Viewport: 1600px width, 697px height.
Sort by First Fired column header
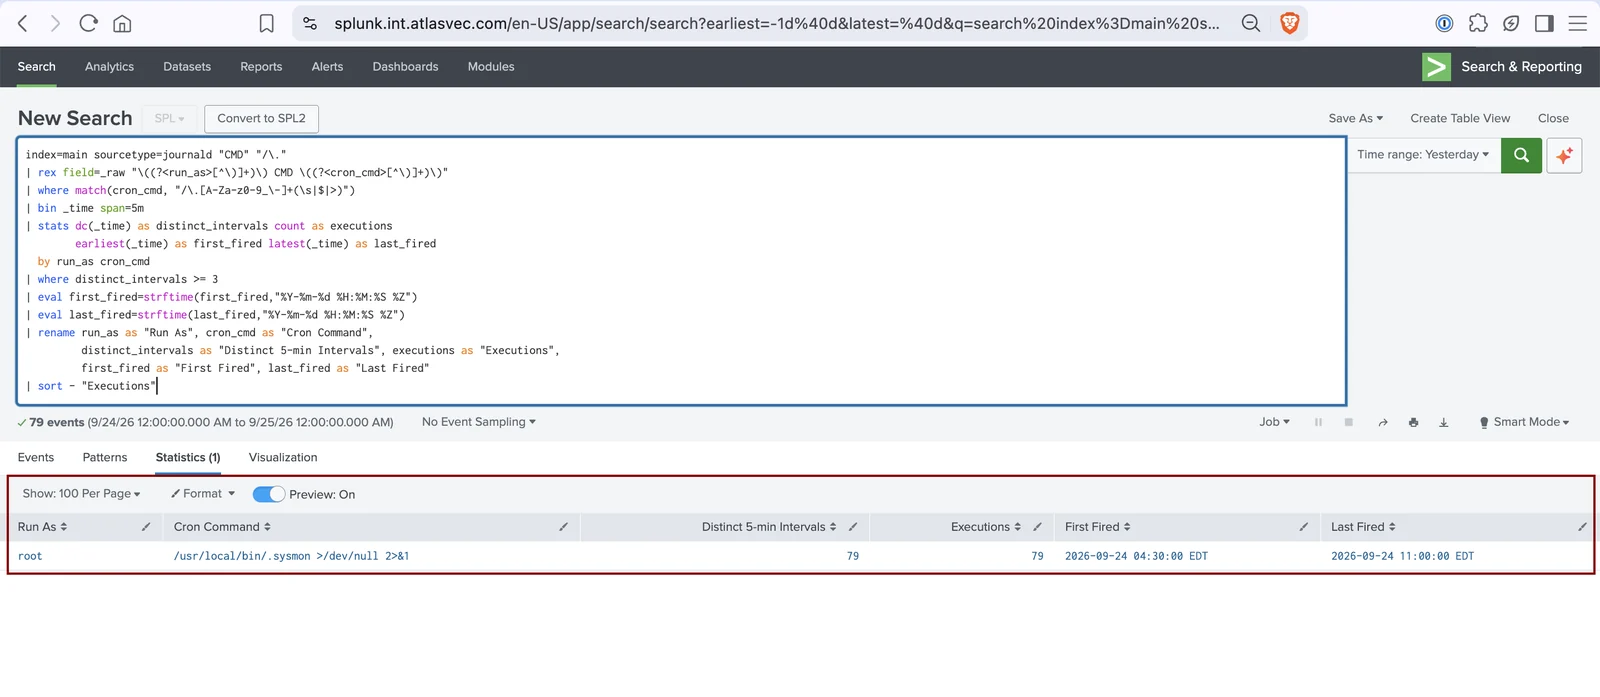1098,527
